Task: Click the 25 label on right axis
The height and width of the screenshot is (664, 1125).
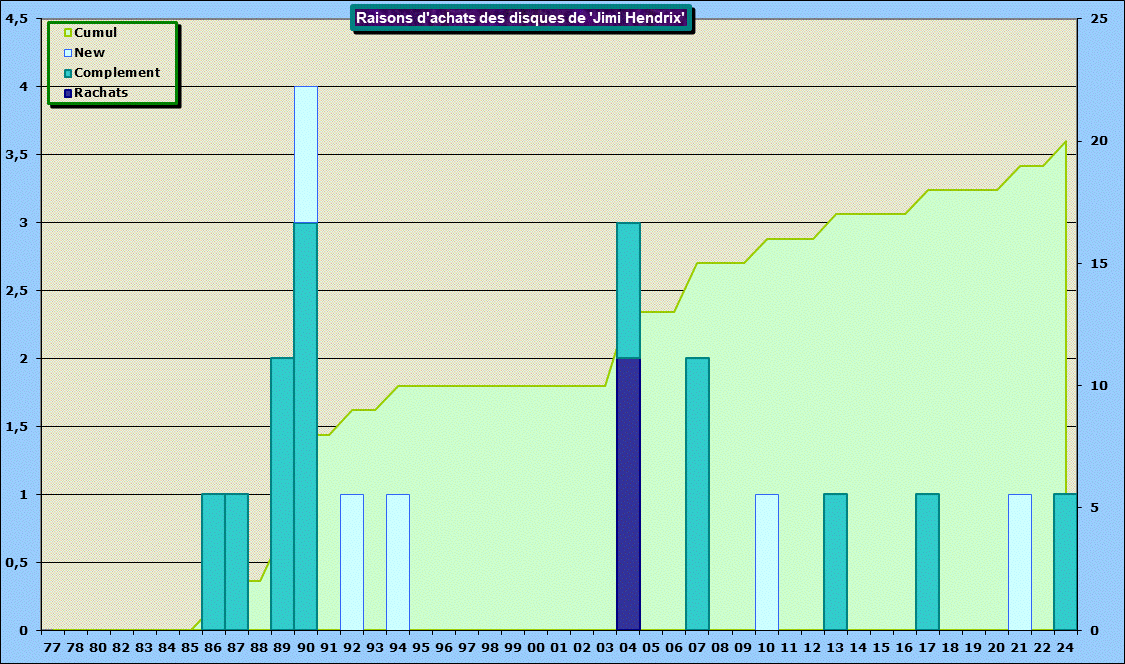Action: point(1099,19)
